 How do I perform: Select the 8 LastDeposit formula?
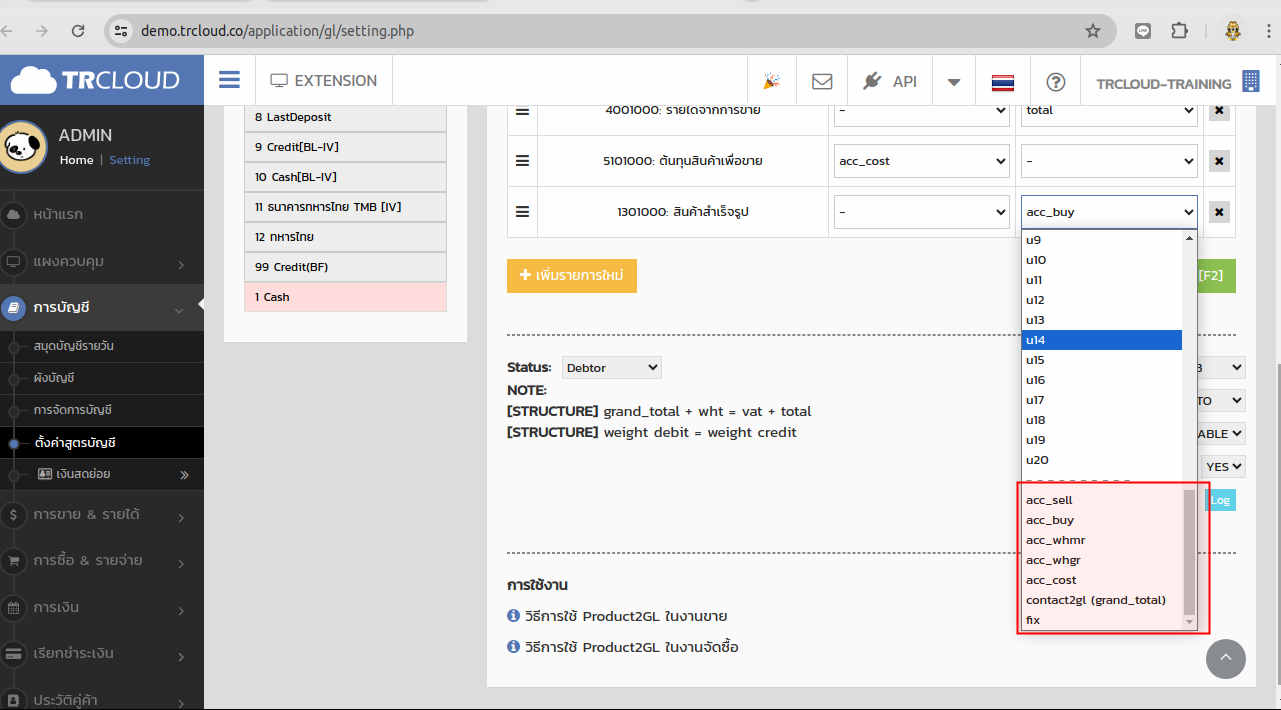tap(345, 117)
